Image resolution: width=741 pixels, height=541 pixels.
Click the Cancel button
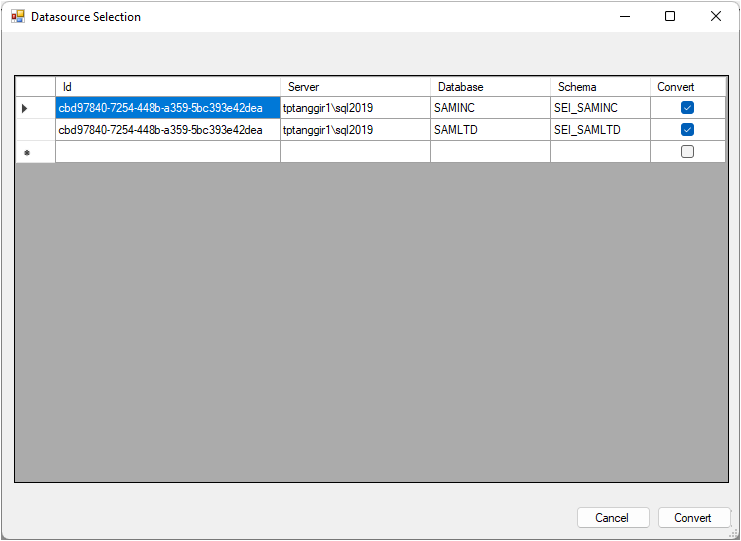(612, 518)
